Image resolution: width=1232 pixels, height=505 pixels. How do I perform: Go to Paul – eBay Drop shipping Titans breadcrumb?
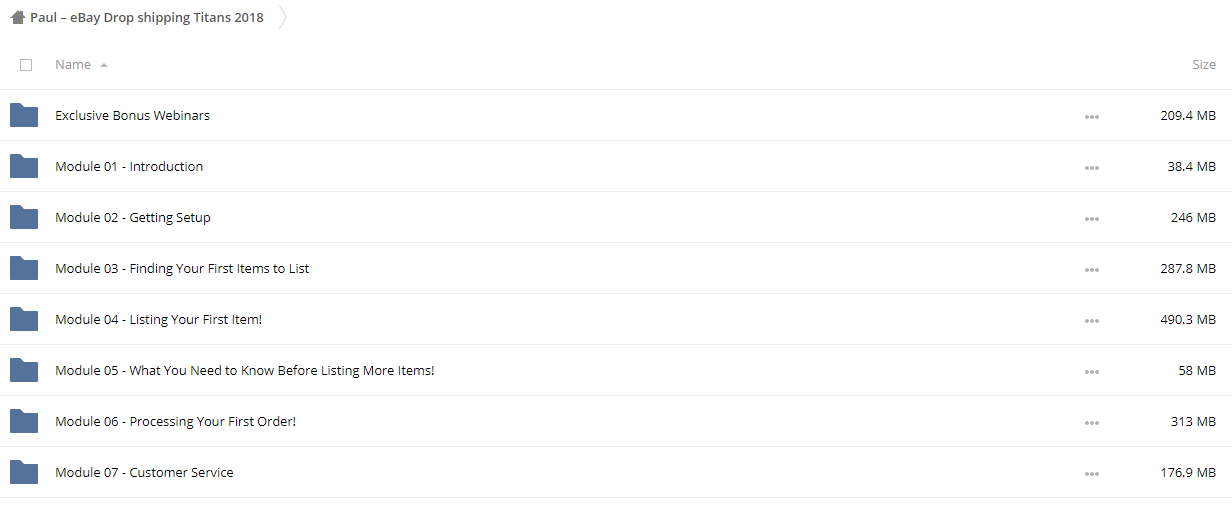147,17
